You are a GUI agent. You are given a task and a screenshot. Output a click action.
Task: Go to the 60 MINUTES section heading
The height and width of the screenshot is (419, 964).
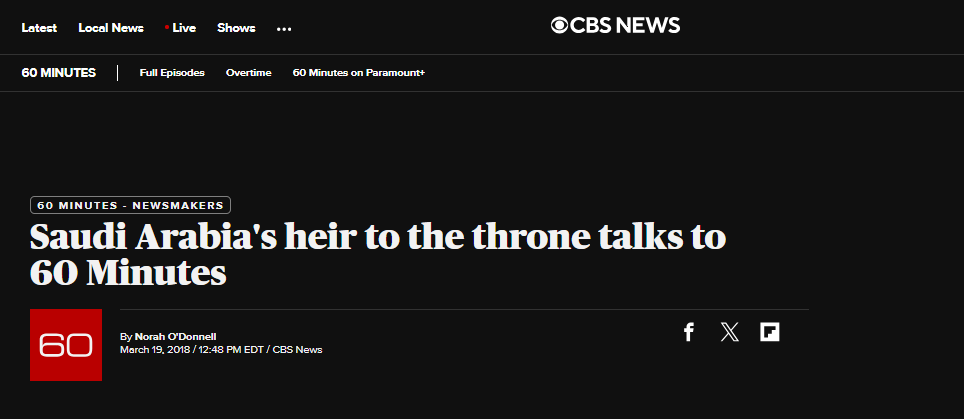58,73
